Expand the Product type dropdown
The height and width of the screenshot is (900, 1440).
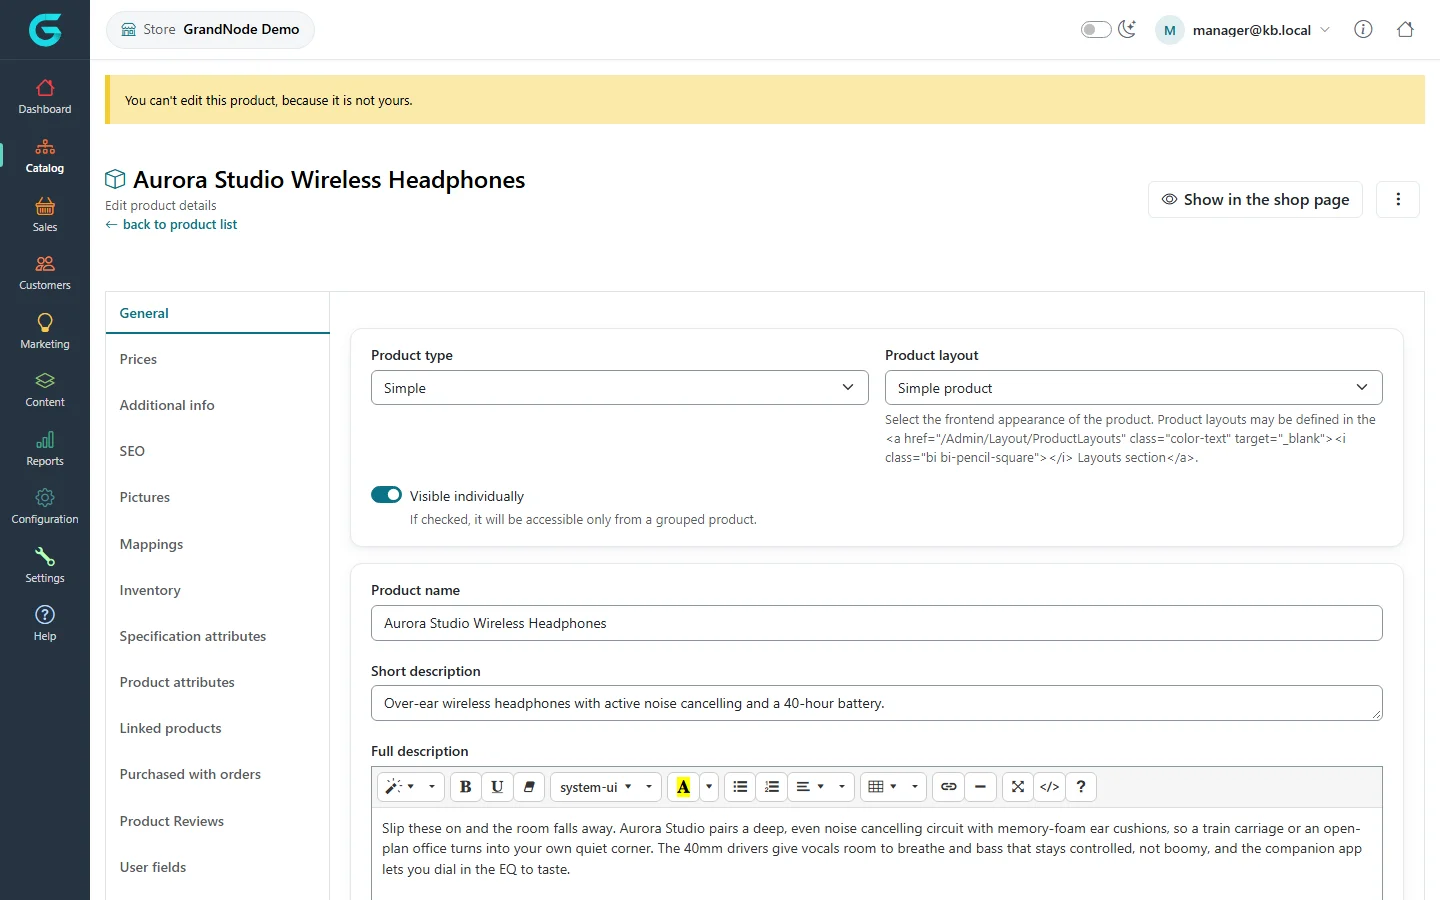coord(620,388)
